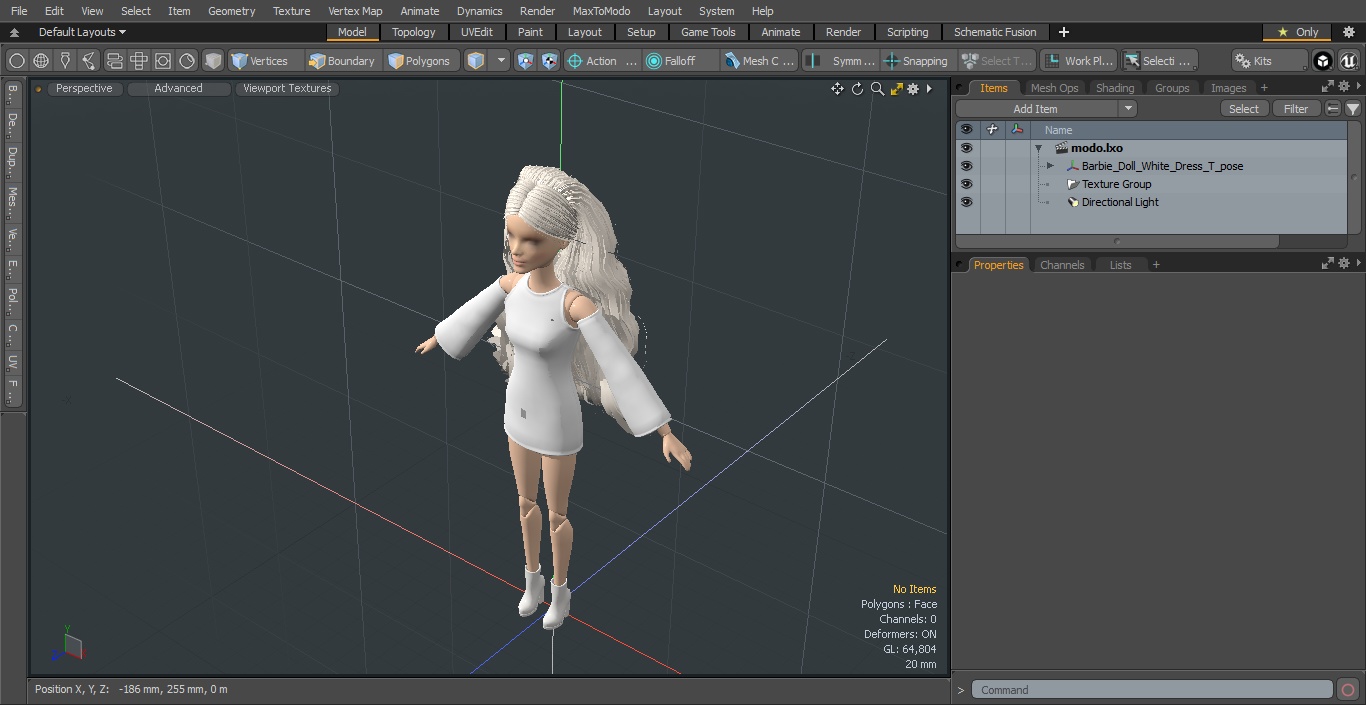Click the horizontal scrollbar in Items list
This screenshot has height=705, width=1366.
[1117, 241]
